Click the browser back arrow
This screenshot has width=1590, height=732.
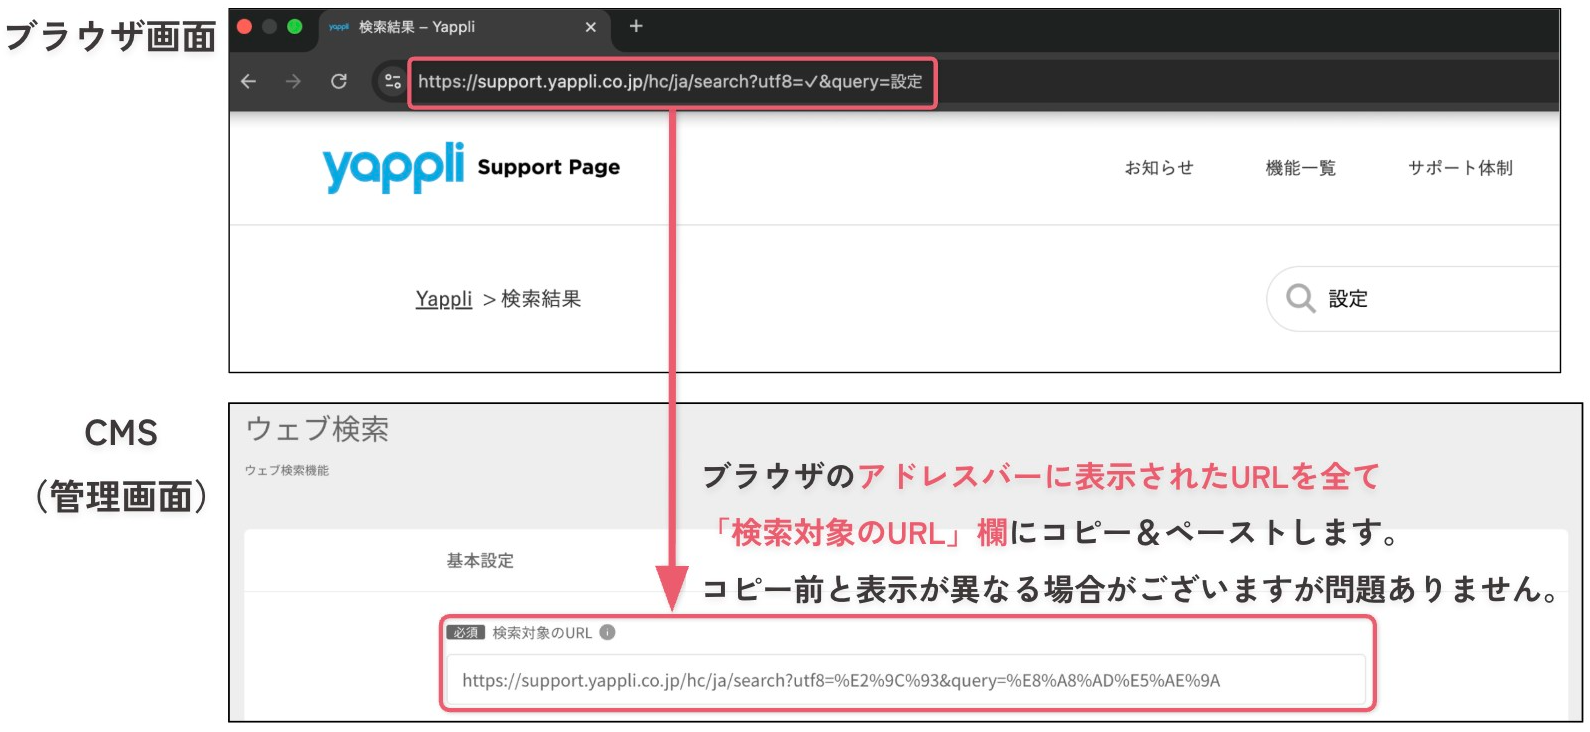pos(249,81)
